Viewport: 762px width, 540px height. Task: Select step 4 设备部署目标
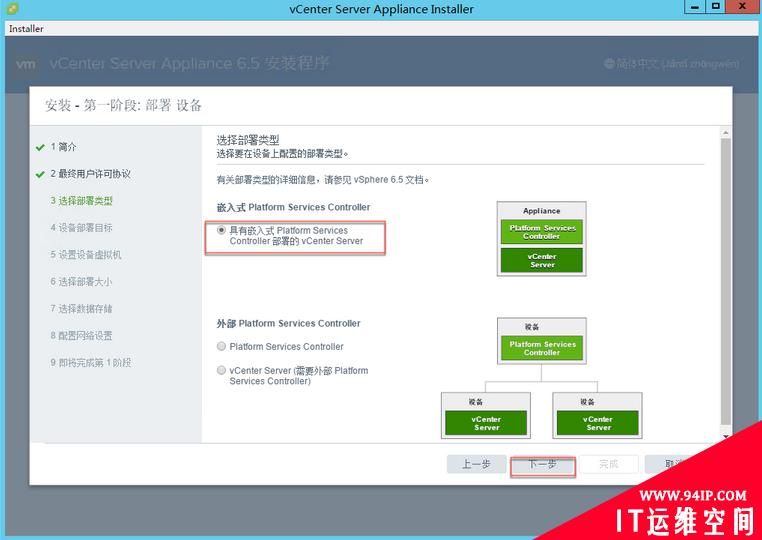(x=81, y=227)
